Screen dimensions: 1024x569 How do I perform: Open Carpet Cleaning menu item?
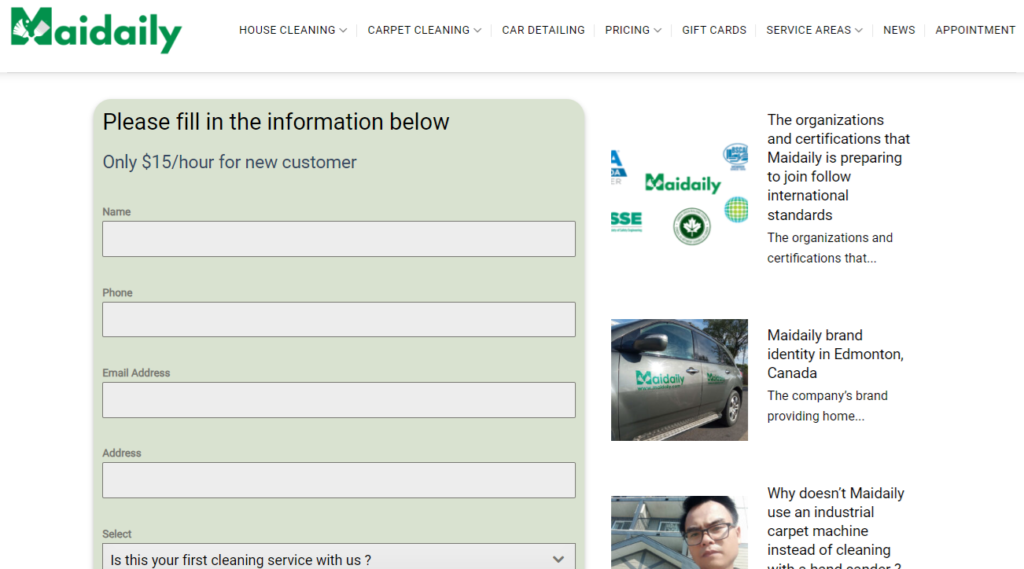point(418,30)
